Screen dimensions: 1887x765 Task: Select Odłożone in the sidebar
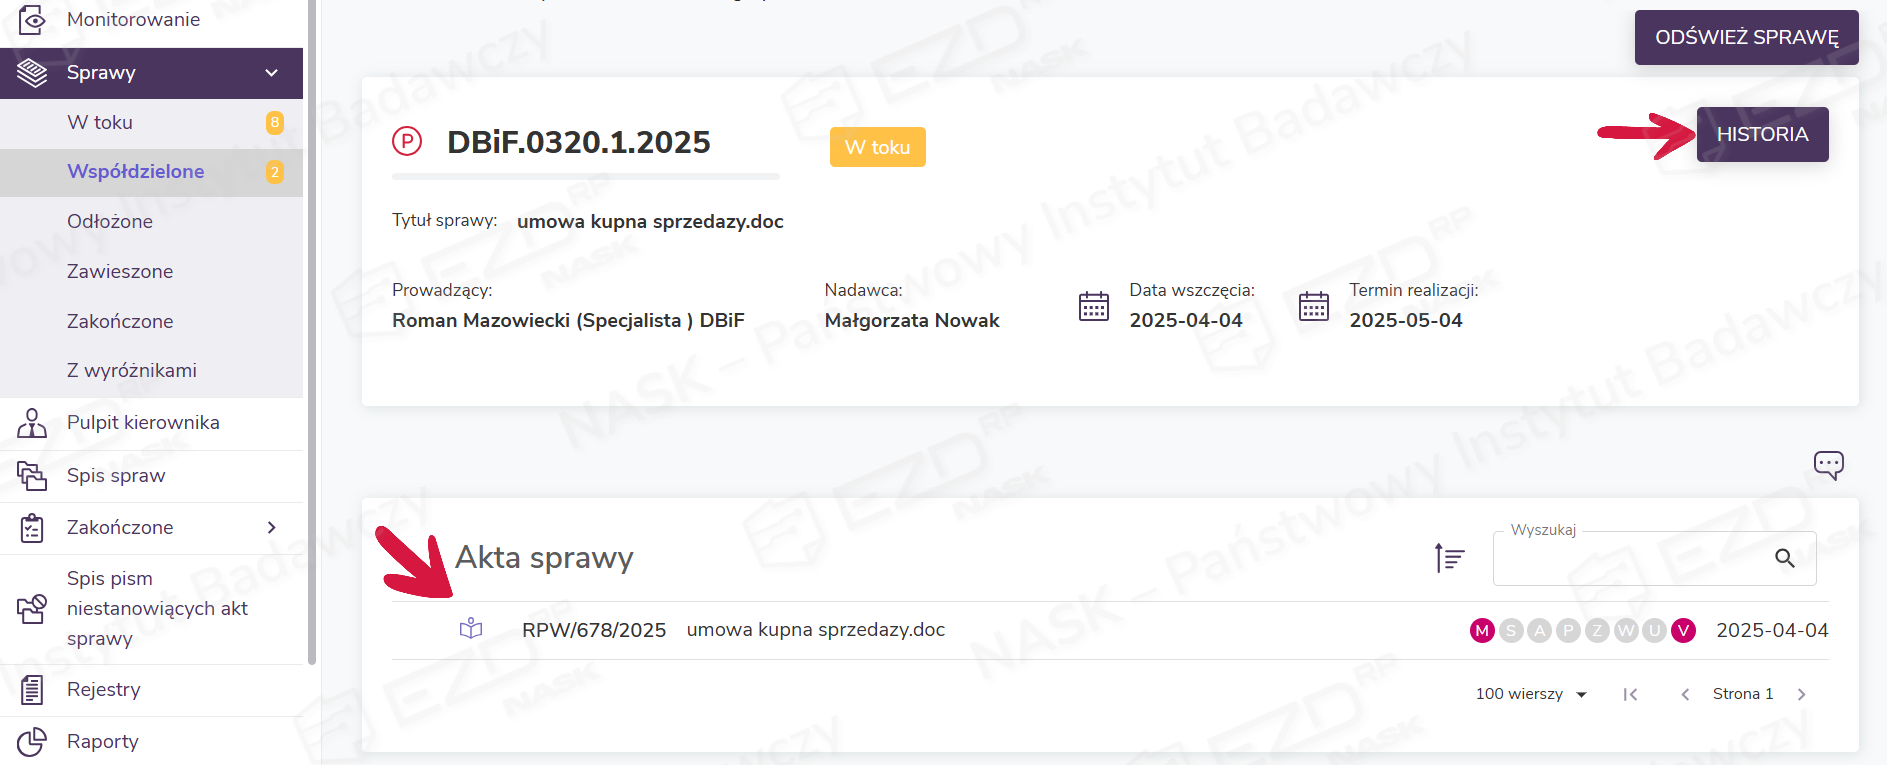click(110, 222)
